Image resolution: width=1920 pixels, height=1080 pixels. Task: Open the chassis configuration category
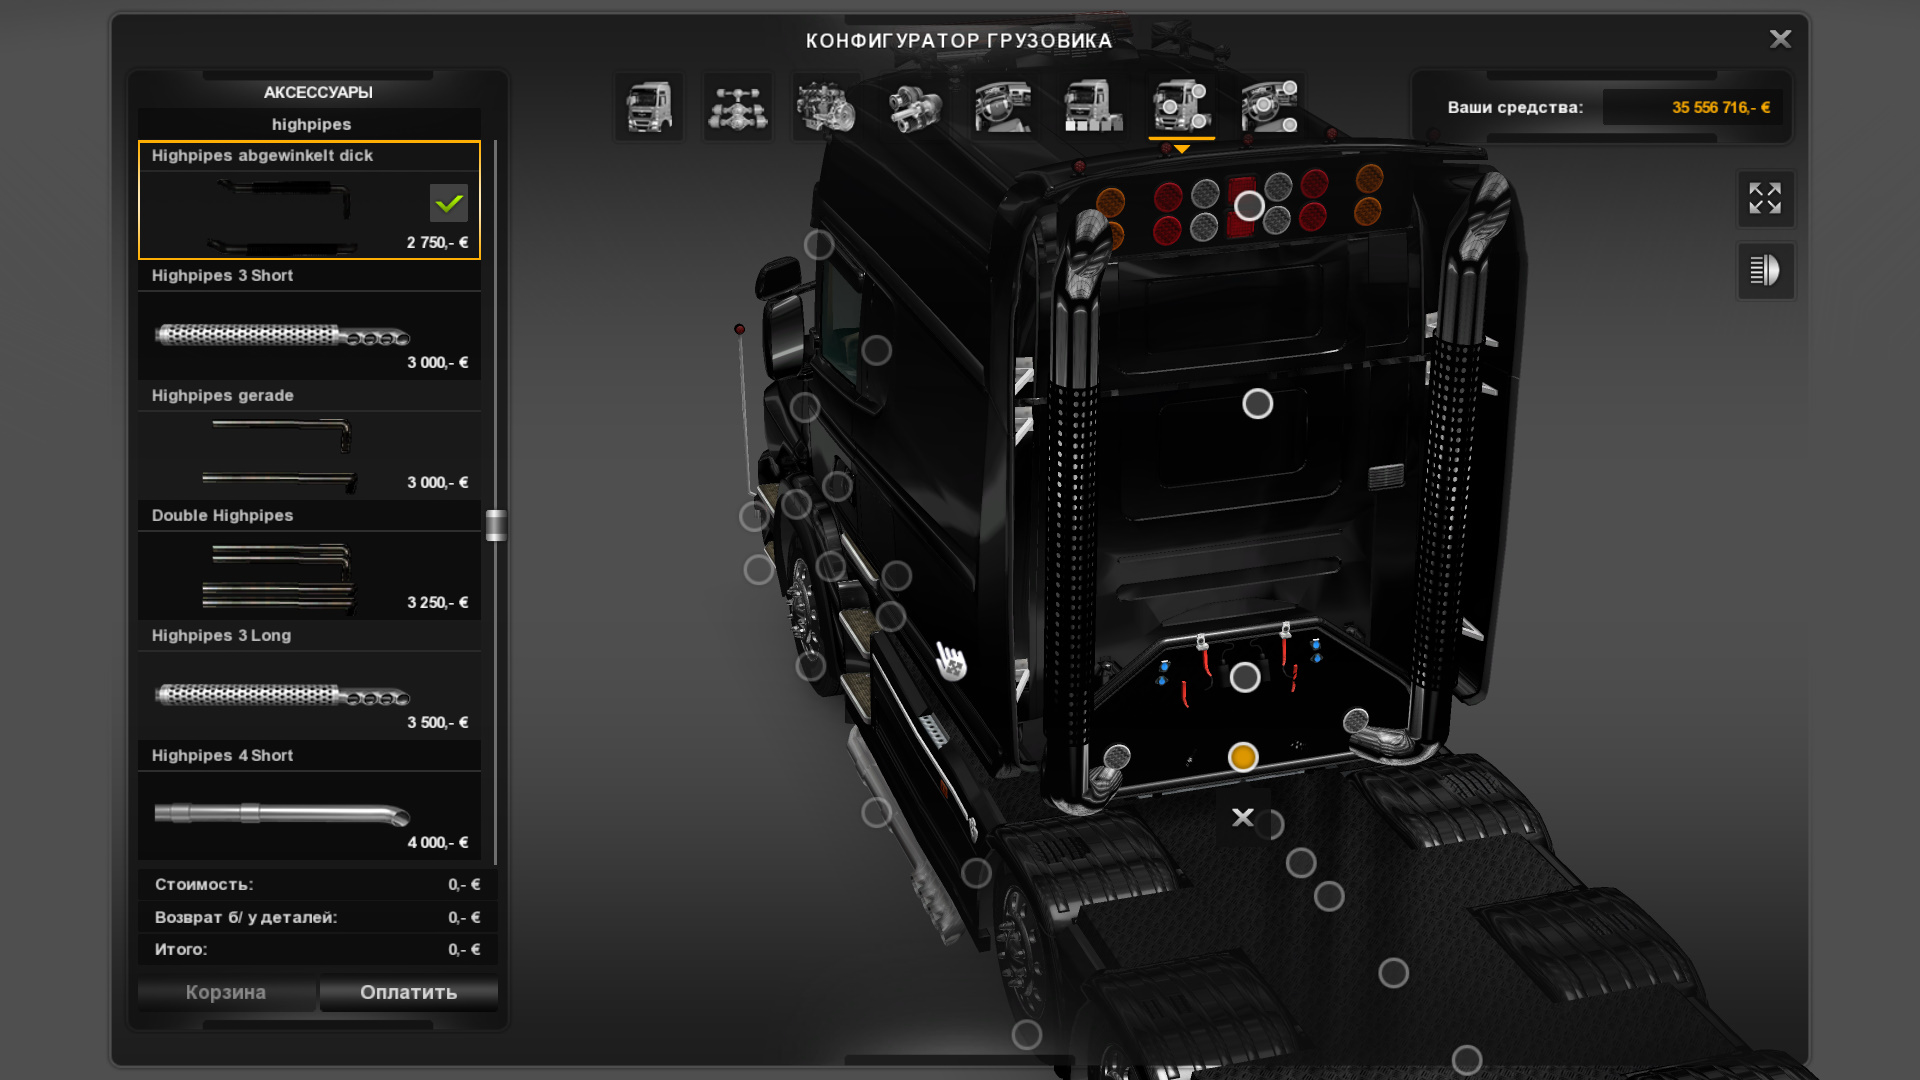coord(738,106)
